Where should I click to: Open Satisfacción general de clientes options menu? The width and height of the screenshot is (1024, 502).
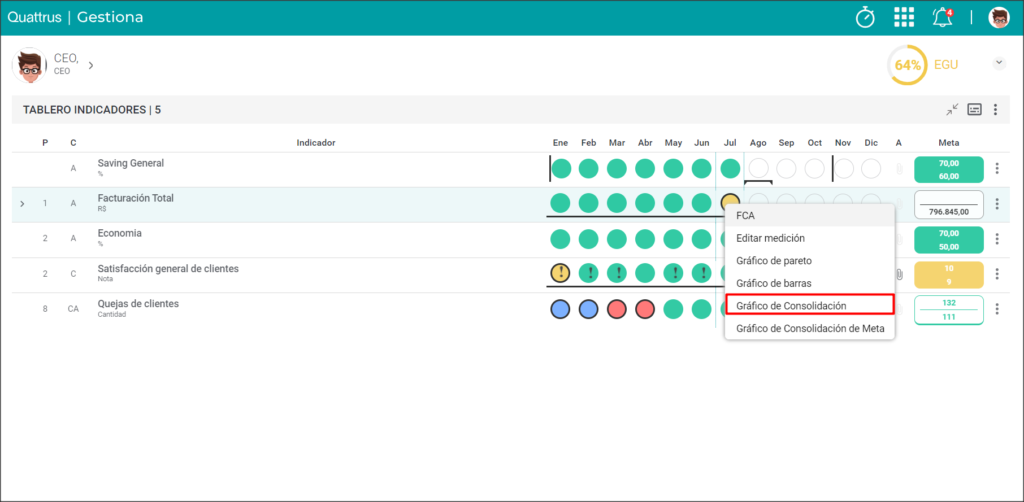click(997, 274)
